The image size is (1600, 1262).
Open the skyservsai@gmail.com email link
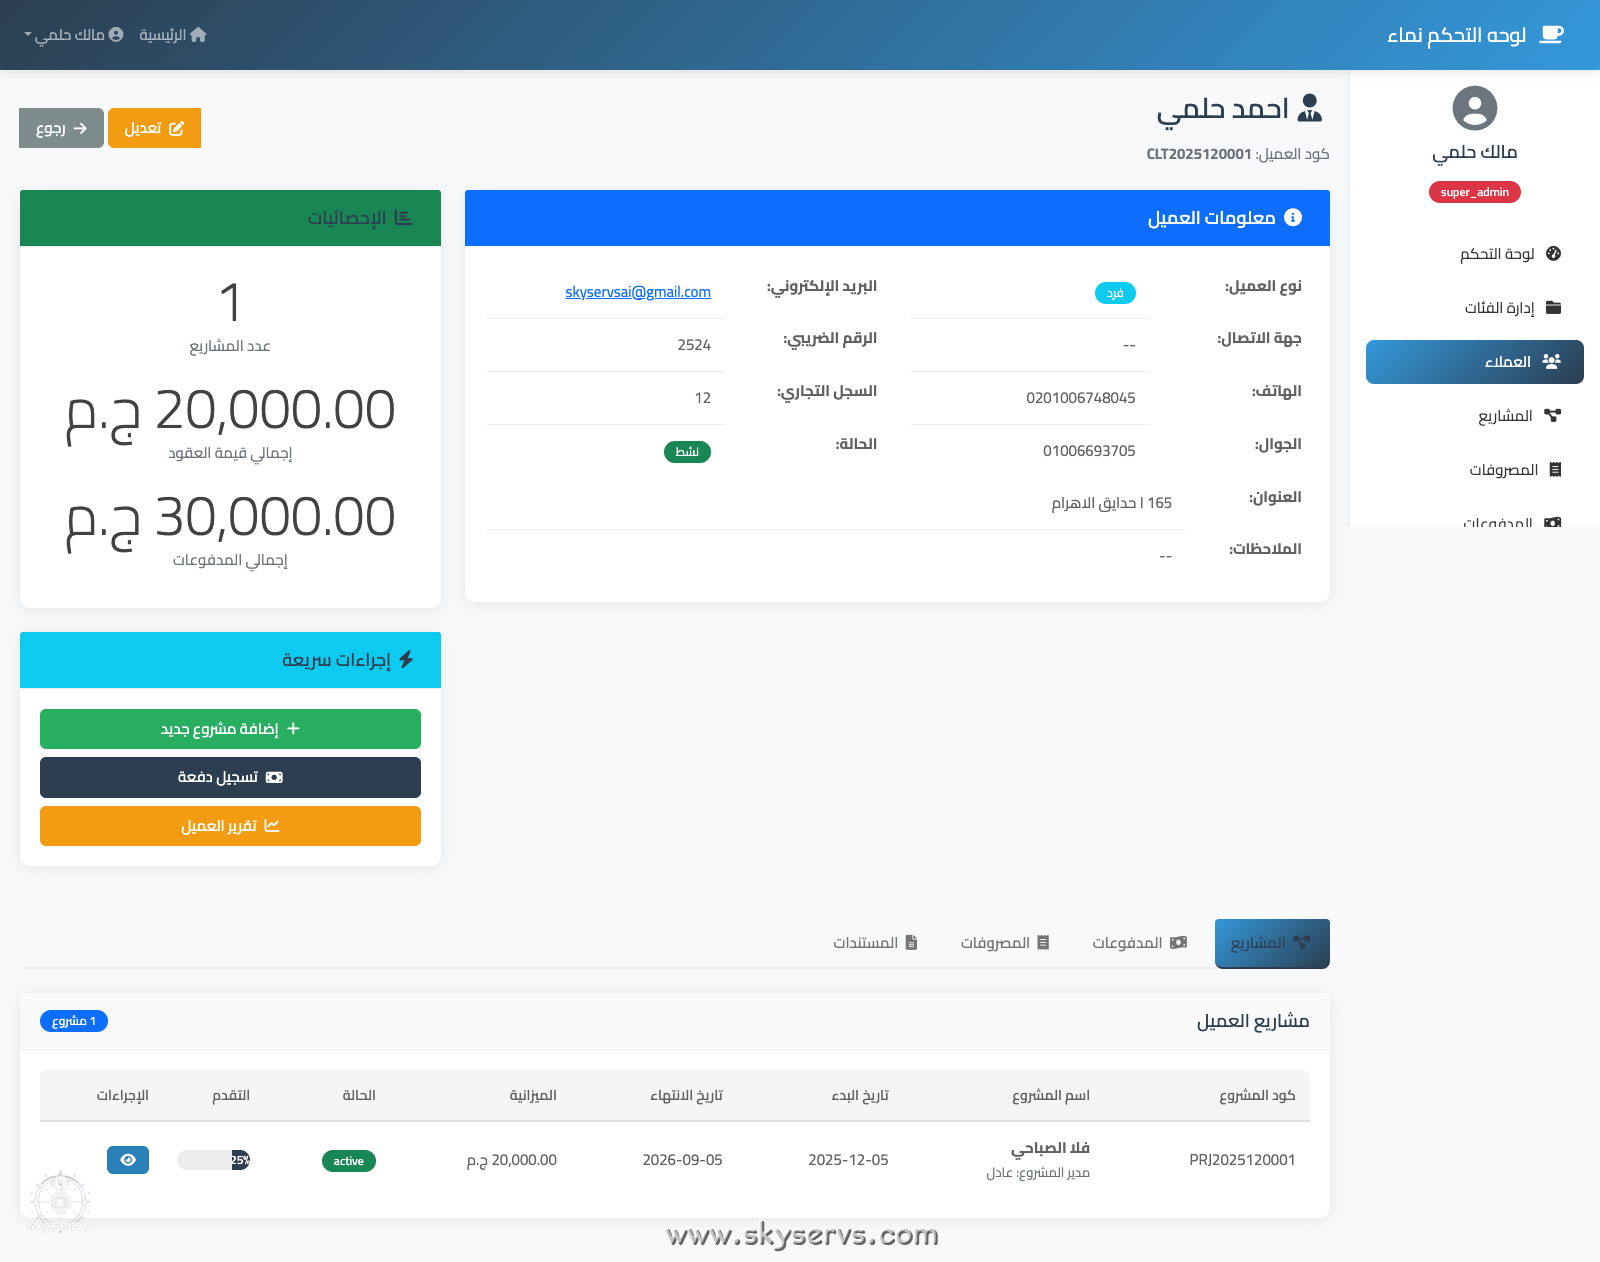[637, 292]
